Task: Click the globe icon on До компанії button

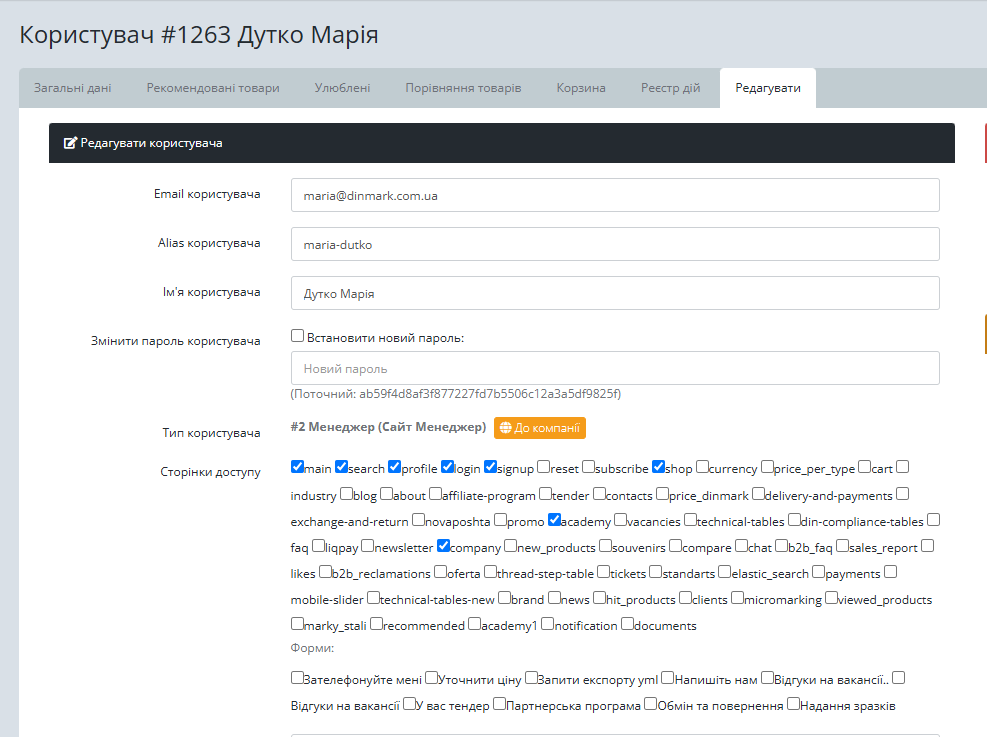Action: (505, 428)
